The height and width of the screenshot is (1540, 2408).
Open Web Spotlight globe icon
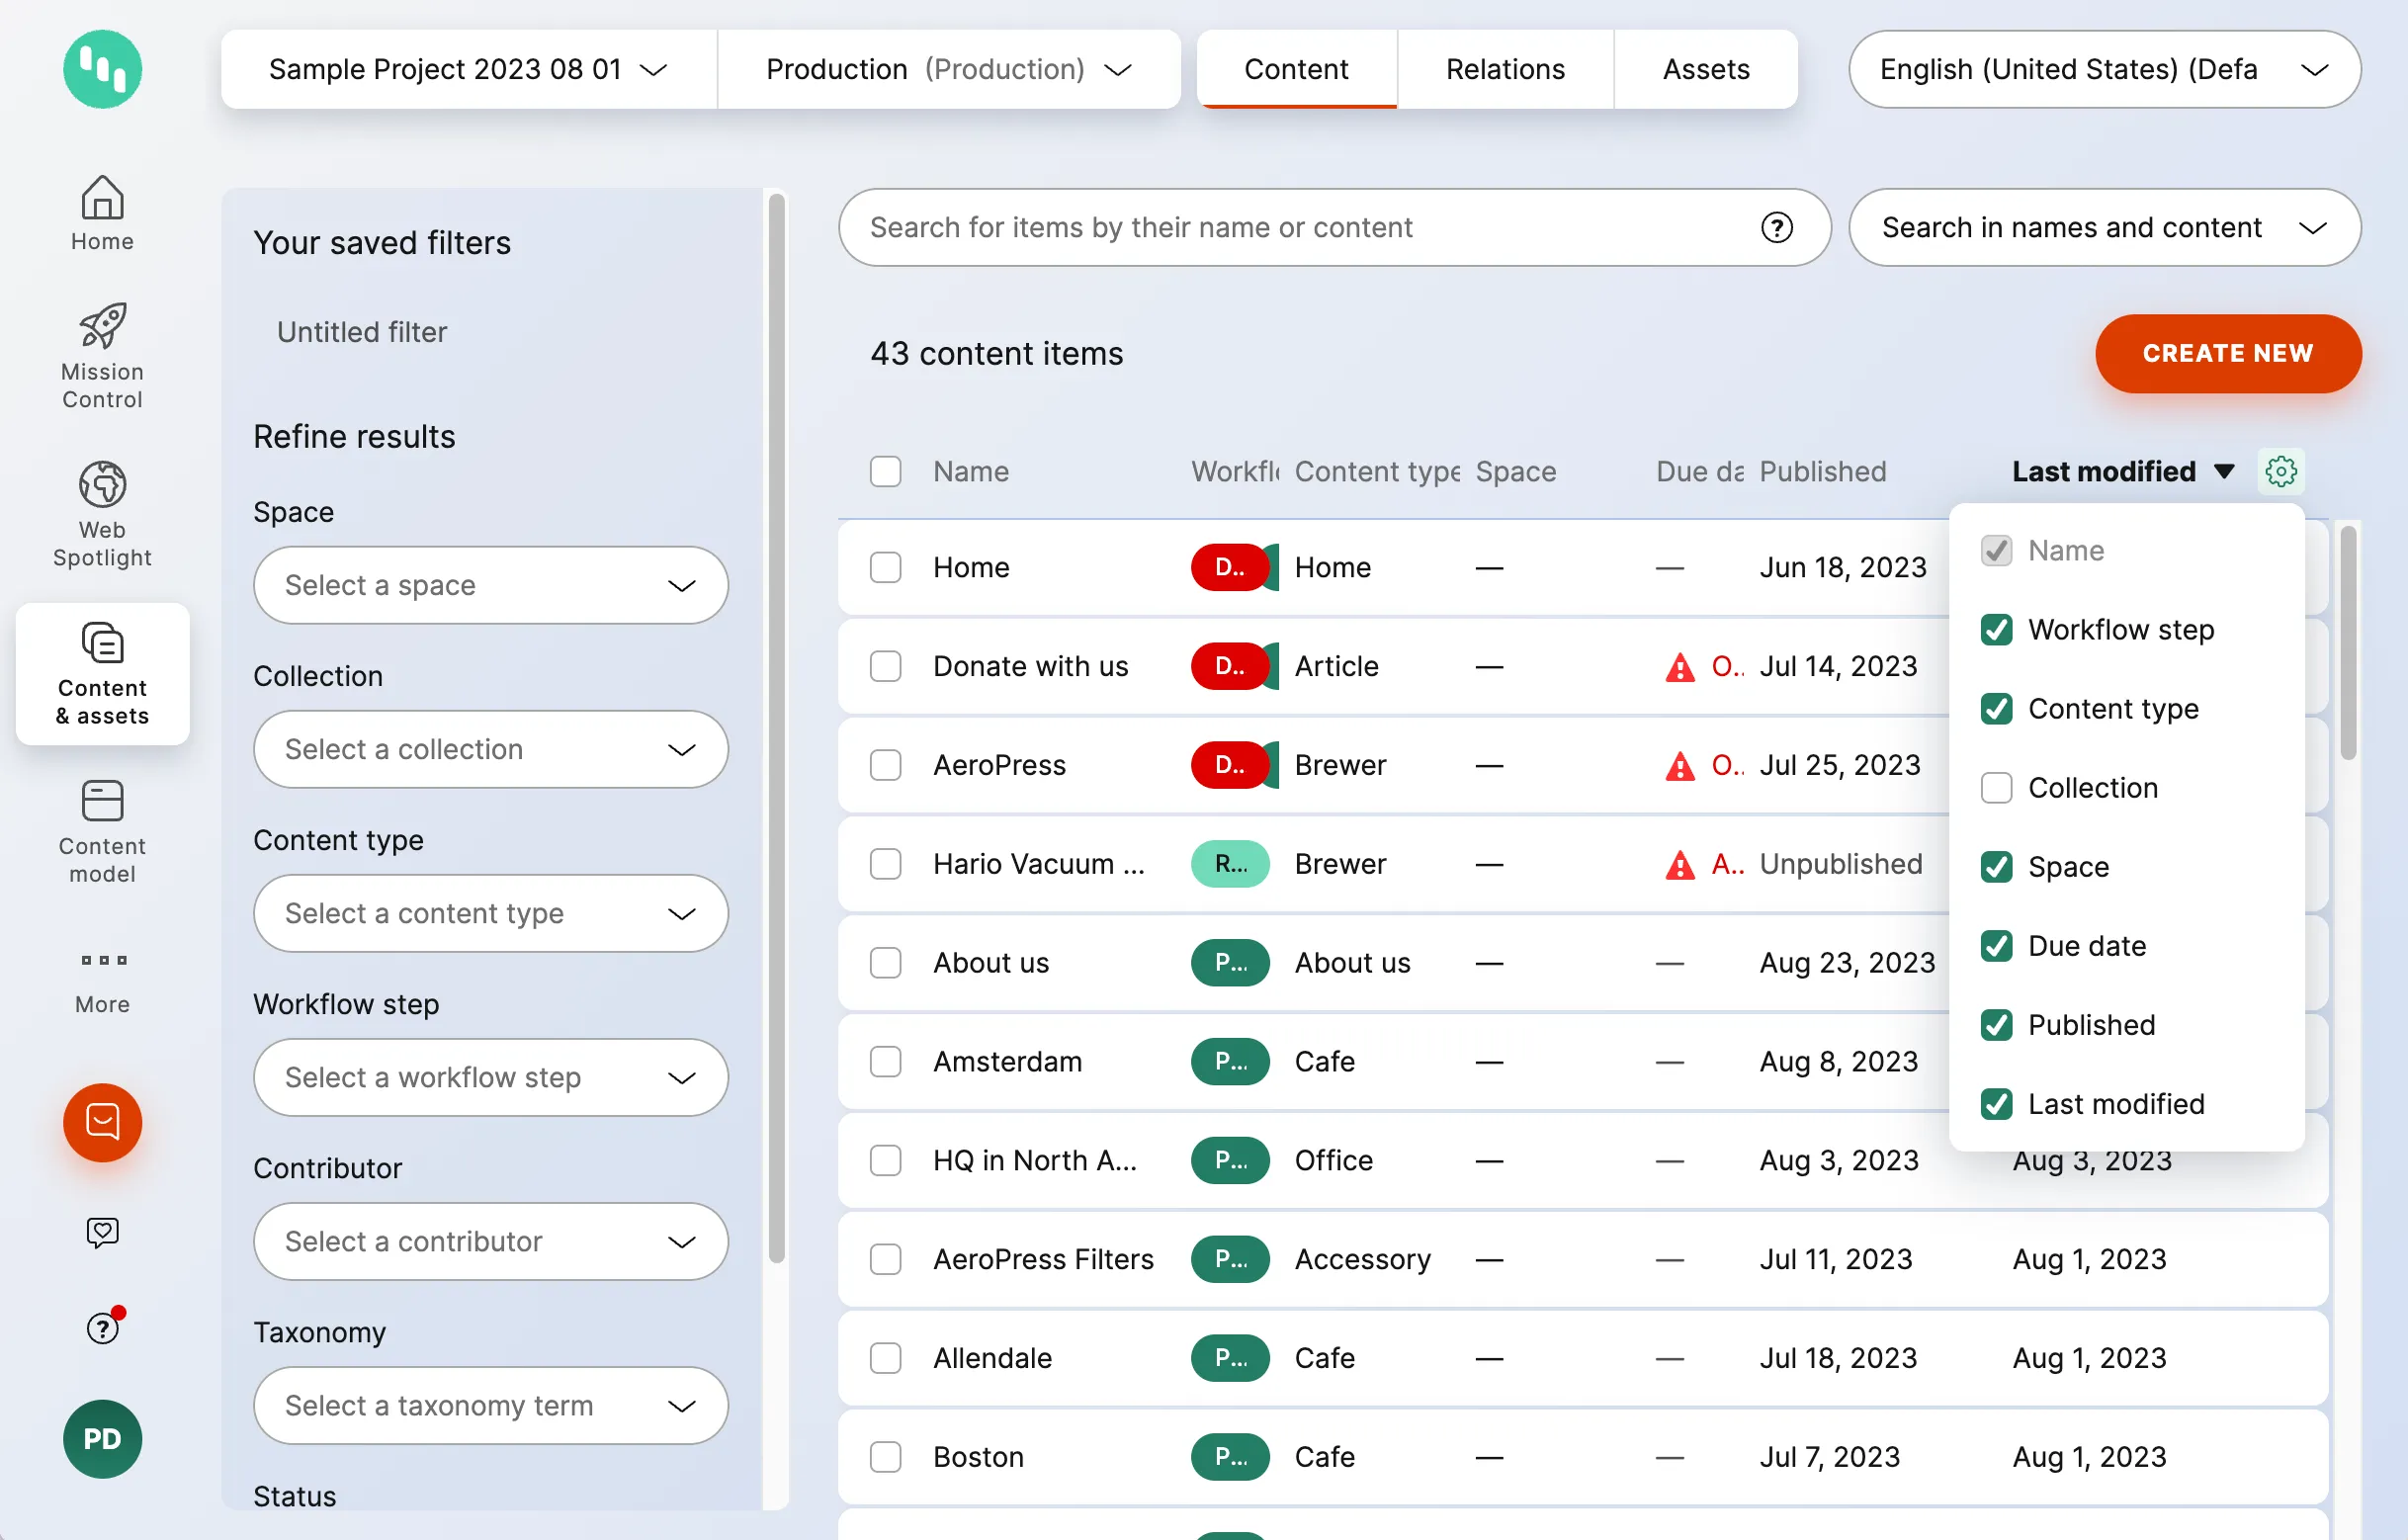click(102, 485)
